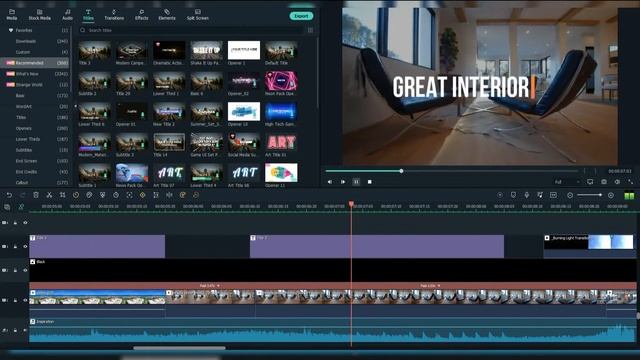Viewport: 640px width, 360px height.
Task: Open the audio mixer music-note icon
Action: coord(540,196)
